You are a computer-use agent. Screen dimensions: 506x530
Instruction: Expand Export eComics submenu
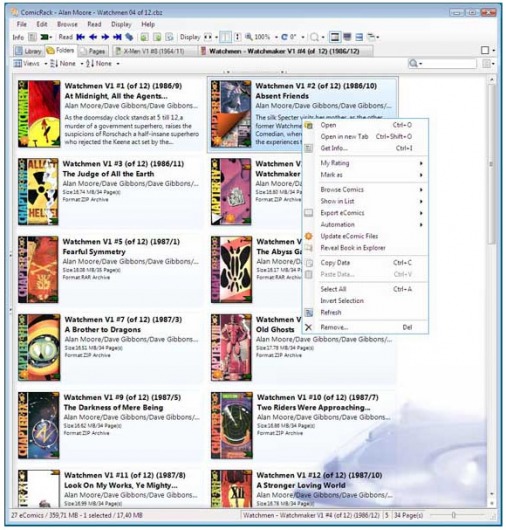point(366,213)
